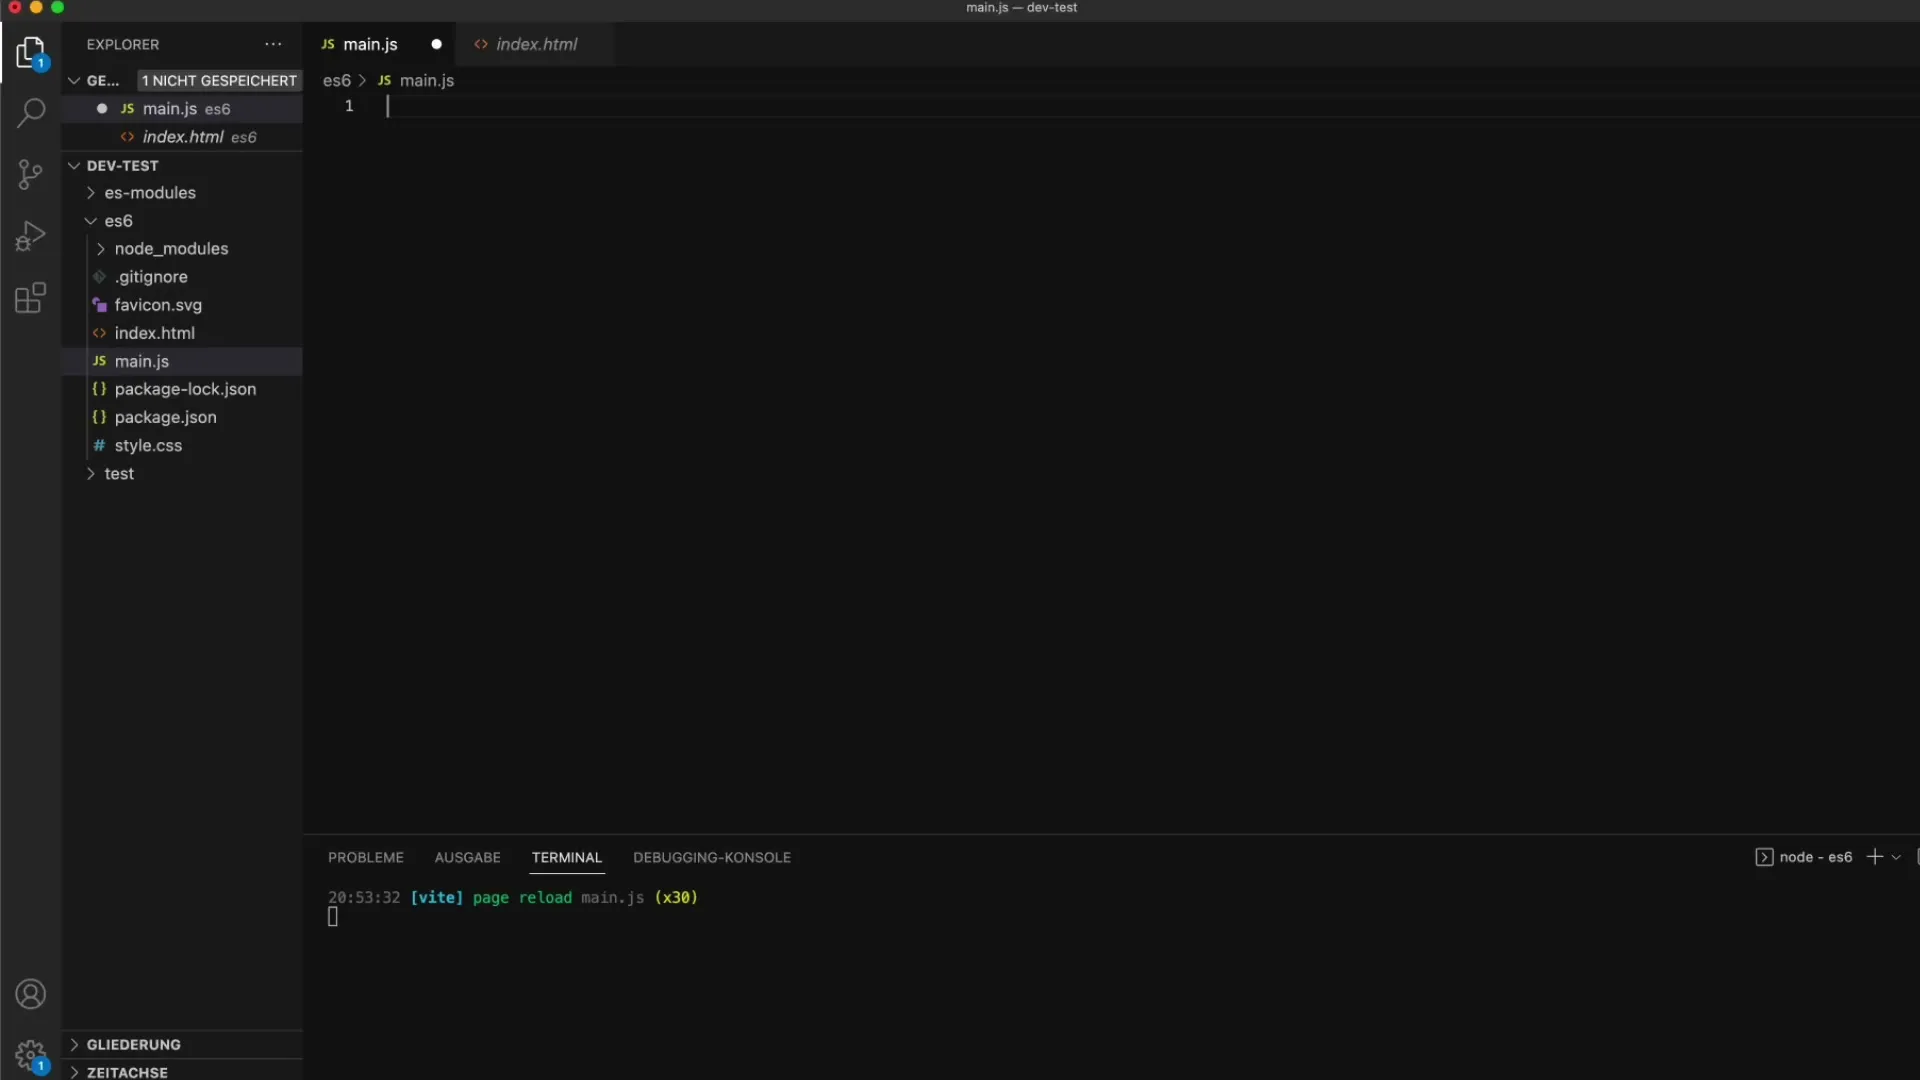
Task: Click the EXPLORER panel title
Action: click(x=123, y=44)
